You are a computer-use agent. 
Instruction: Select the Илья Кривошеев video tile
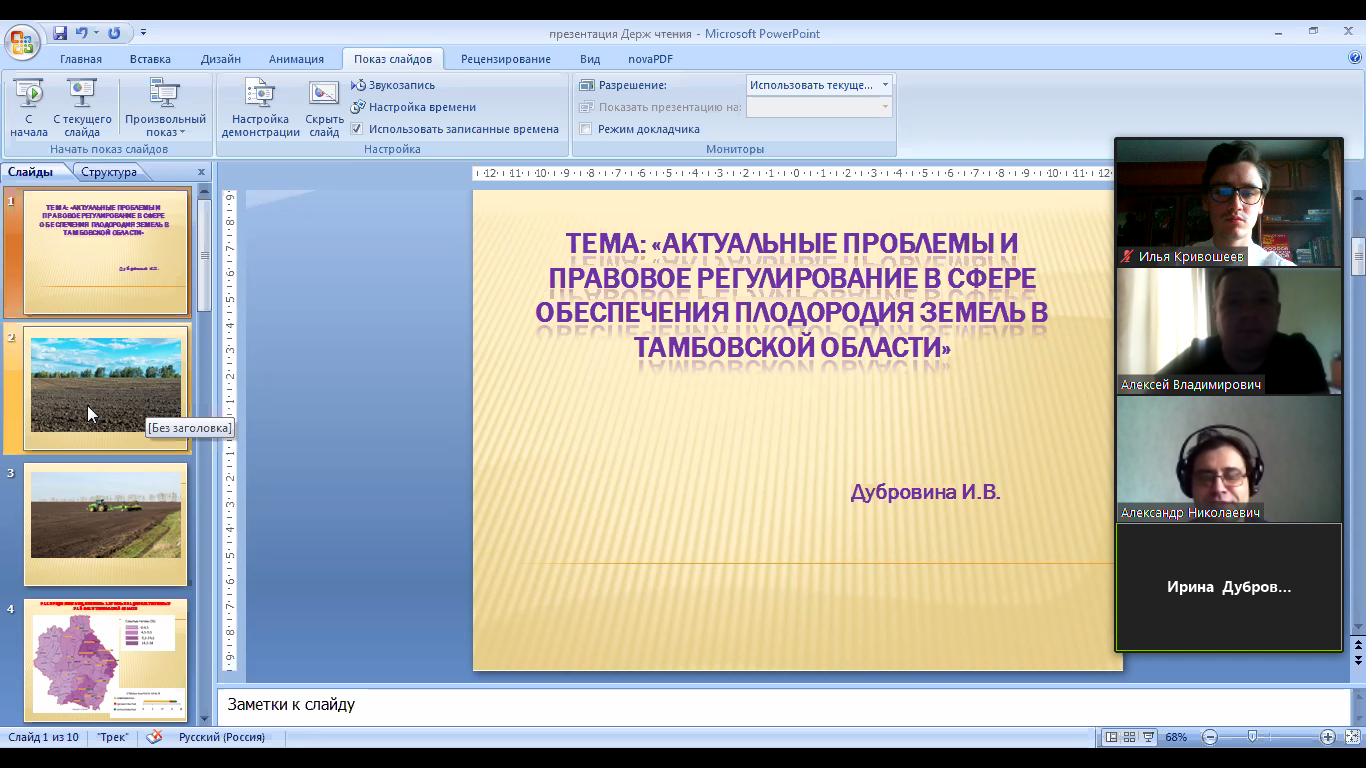point(1229,202)
